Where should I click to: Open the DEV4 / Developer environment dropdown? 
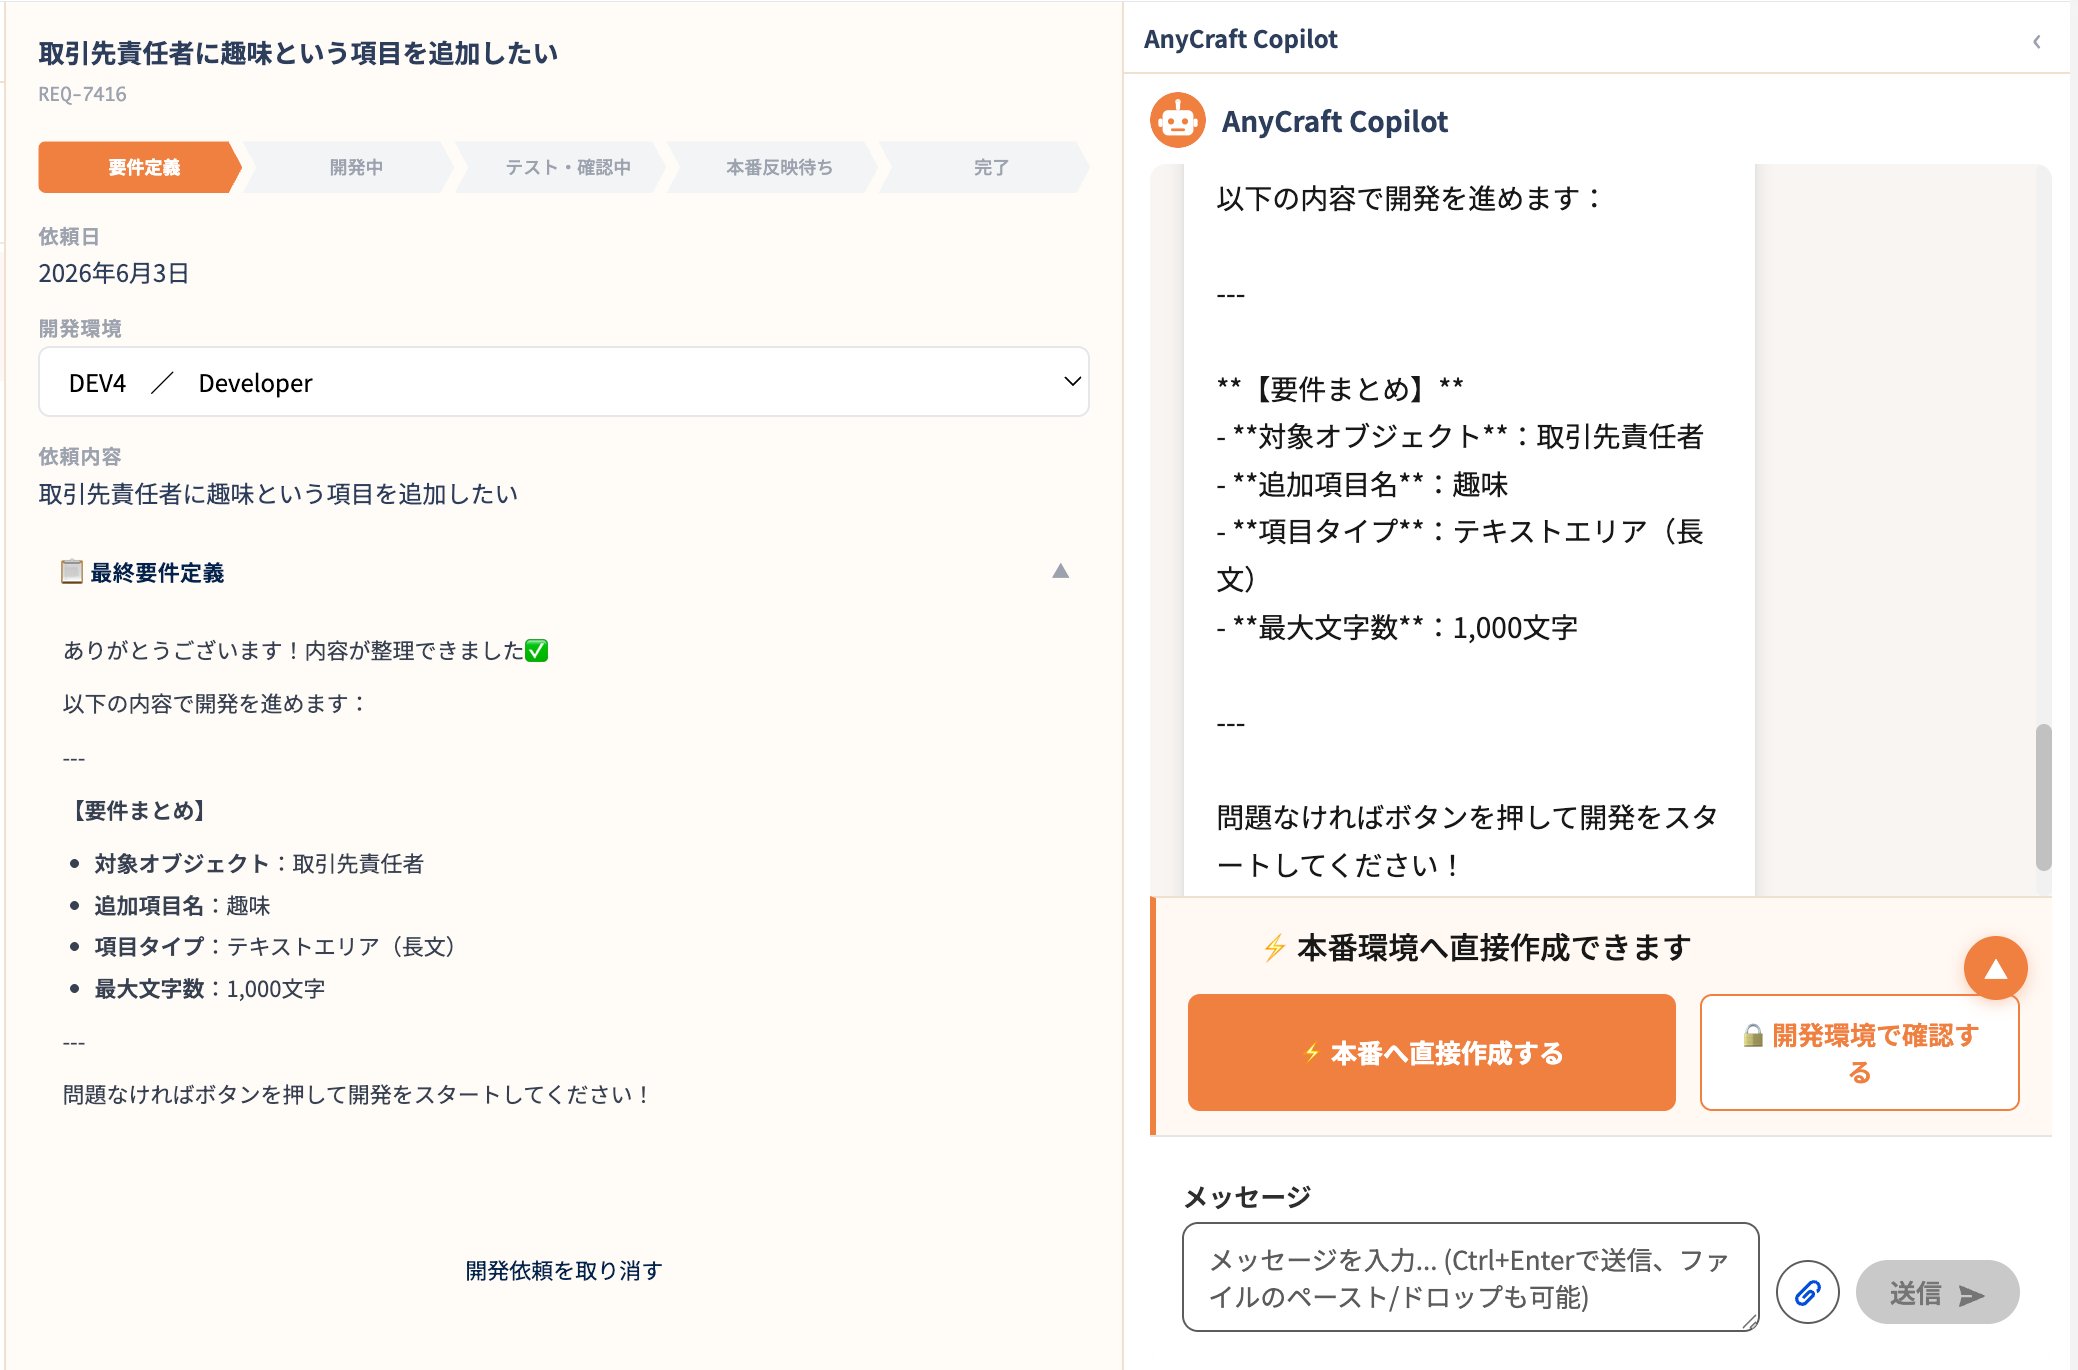[x=564, y=382]
